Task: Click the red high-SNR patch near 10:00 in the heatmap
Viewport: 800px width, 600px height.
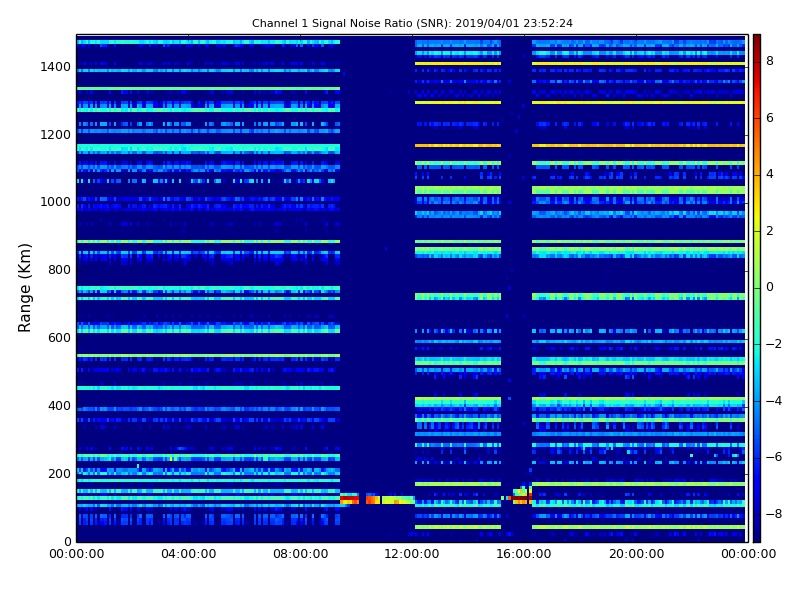Action: click(349, 499)
